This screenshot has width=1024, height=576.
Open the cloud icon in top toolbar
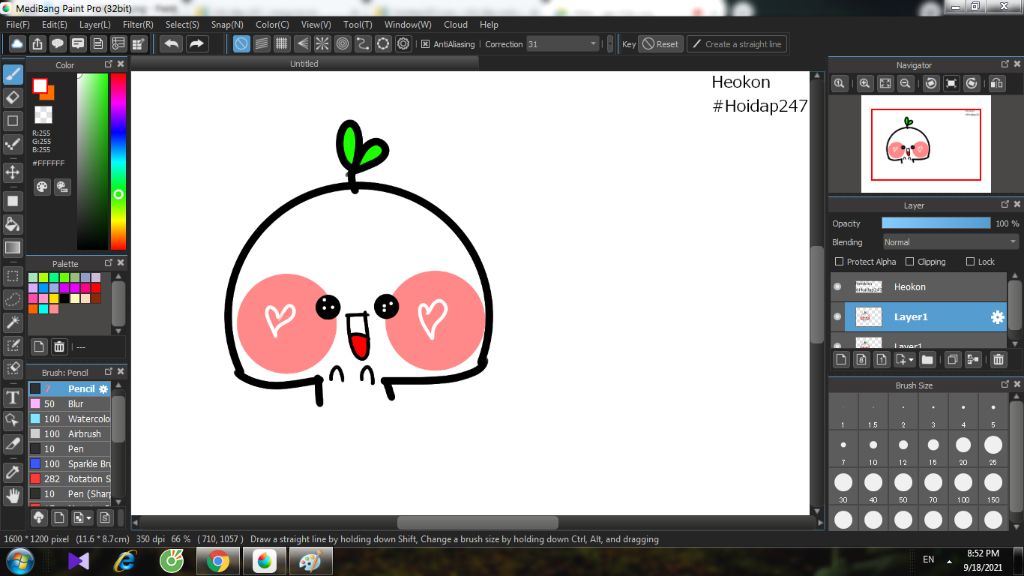tap(17, 44)
